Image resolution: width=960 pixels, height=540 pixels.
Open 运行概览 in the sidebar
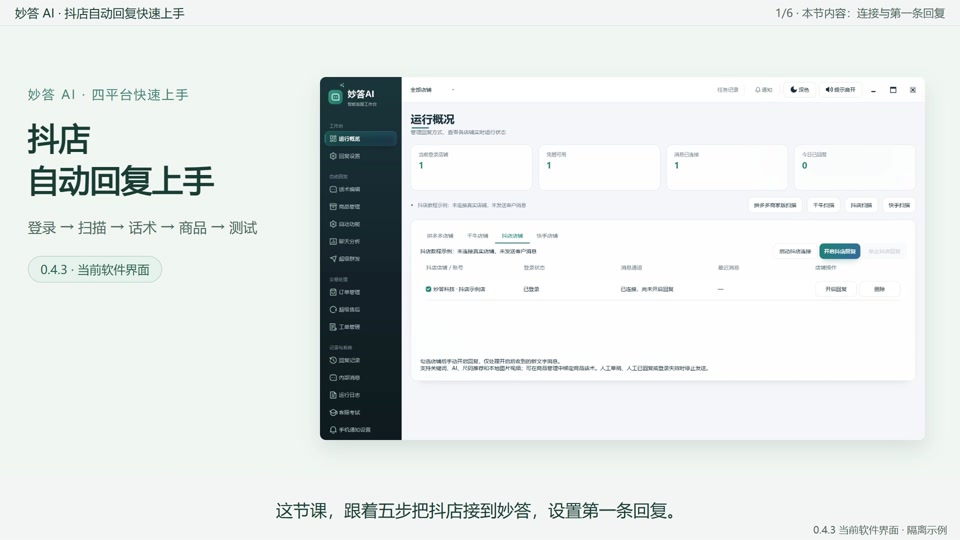click(x=361, y=139)
